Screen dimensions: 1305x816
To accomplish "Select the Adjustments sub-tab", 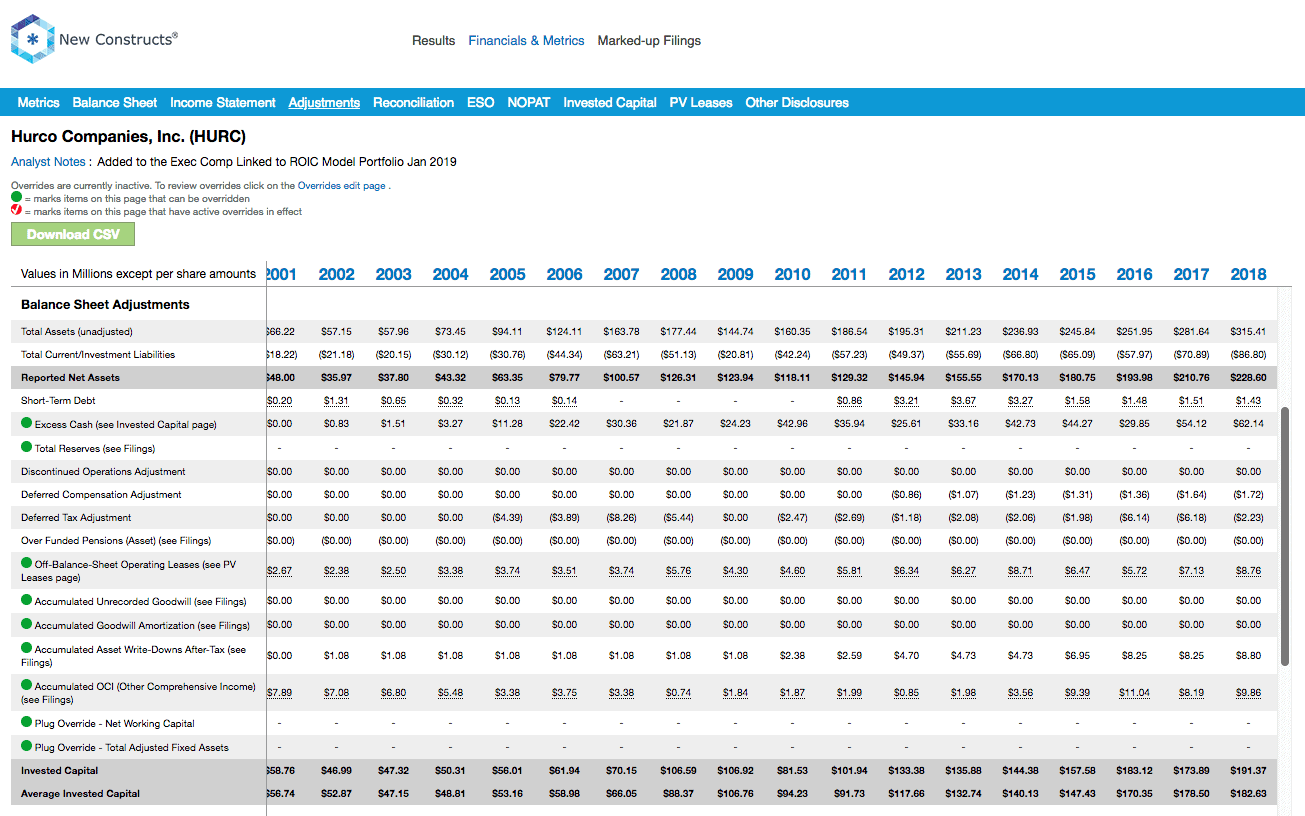I will point(324,103).
